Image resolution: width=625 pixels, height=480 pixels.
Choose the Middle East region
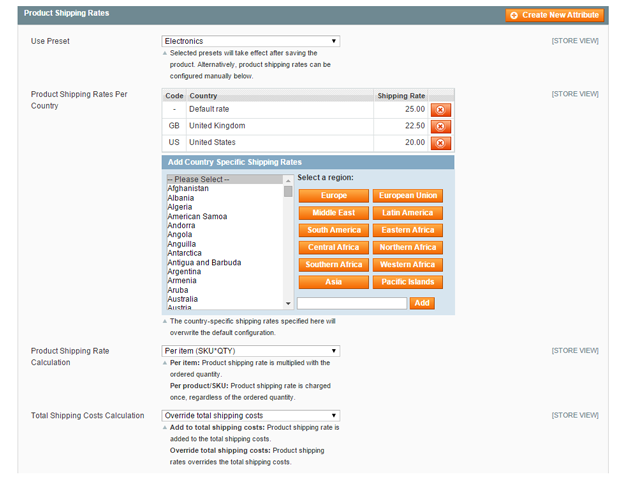pos(334,213)
